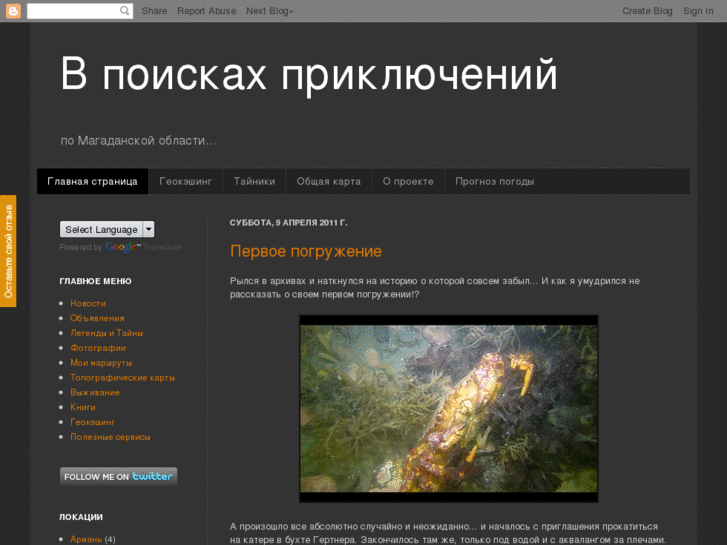727x545 pixels.
Task: Open the Армань location link
Action: coord(86,539)
